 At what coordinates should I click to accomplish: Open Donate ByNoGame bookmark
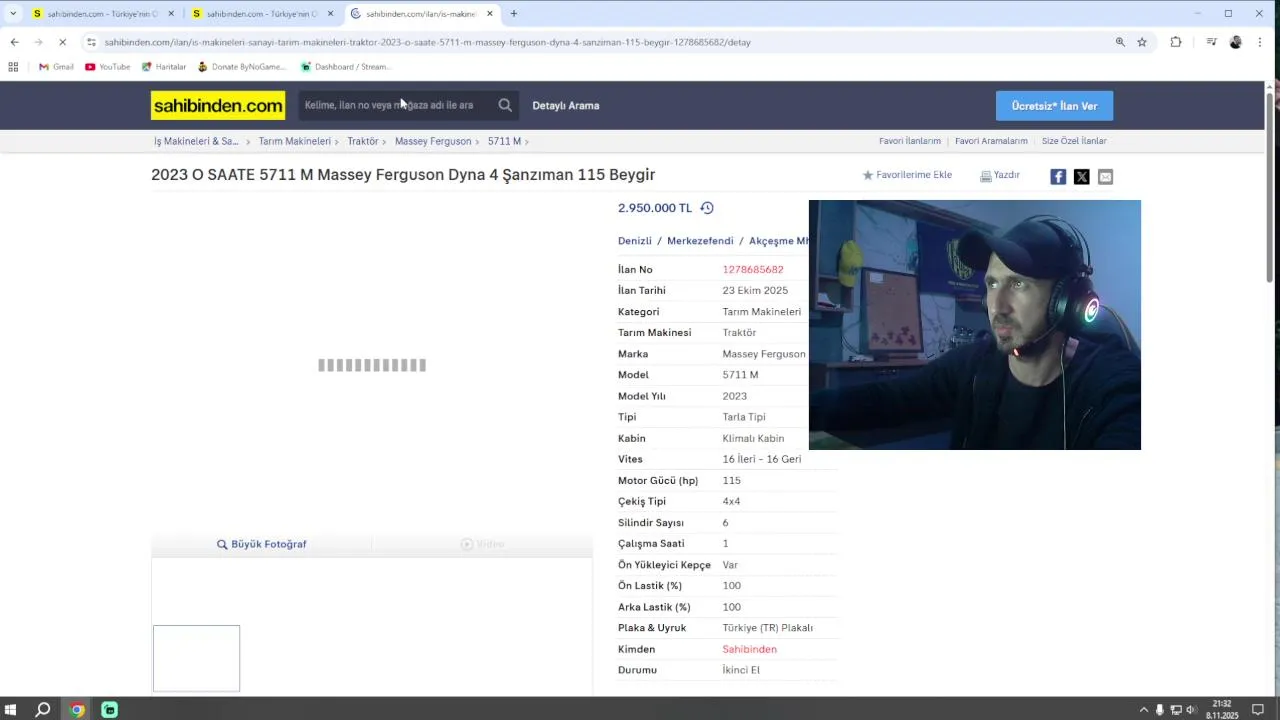click(242, 67)
